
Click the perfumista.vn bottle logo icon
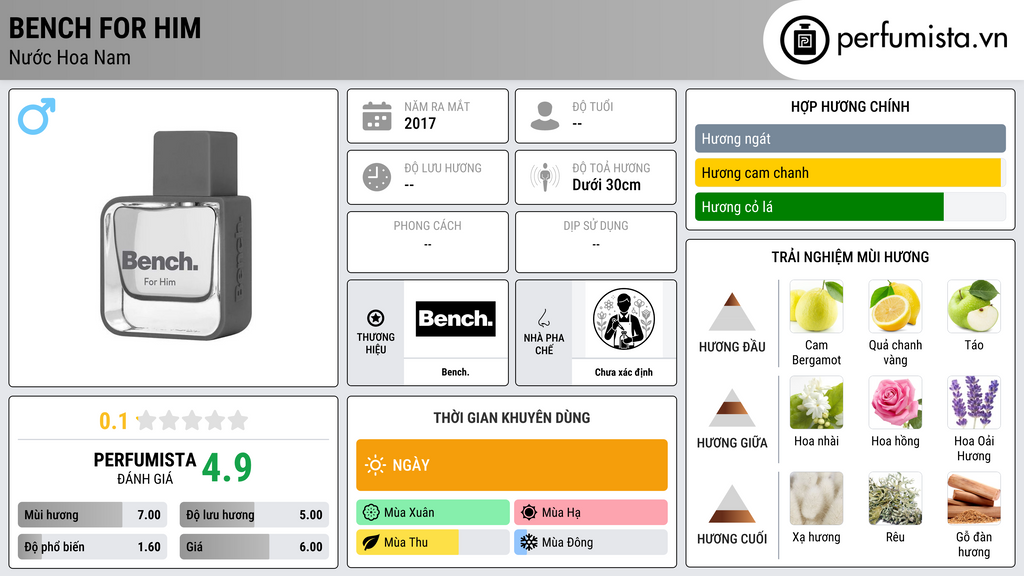(x=805, y=40)
